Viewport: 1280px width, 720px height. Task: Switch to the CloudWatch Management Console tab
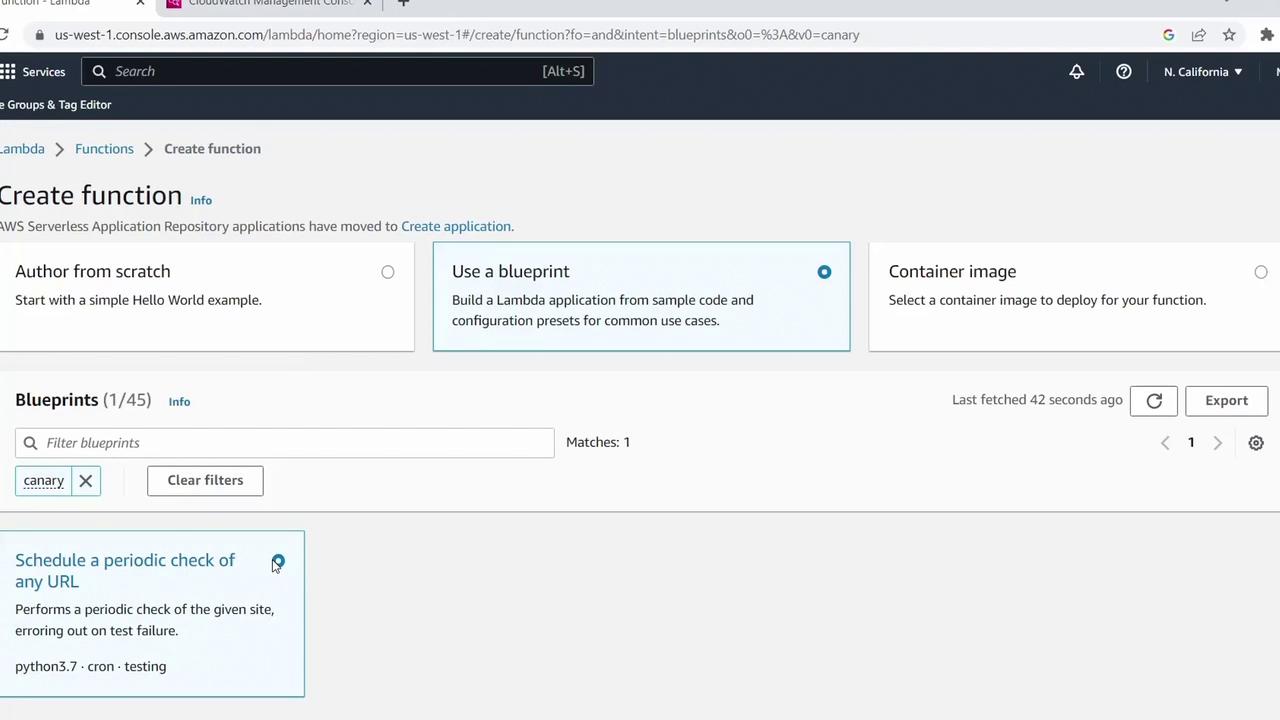(x=270, y=3)
